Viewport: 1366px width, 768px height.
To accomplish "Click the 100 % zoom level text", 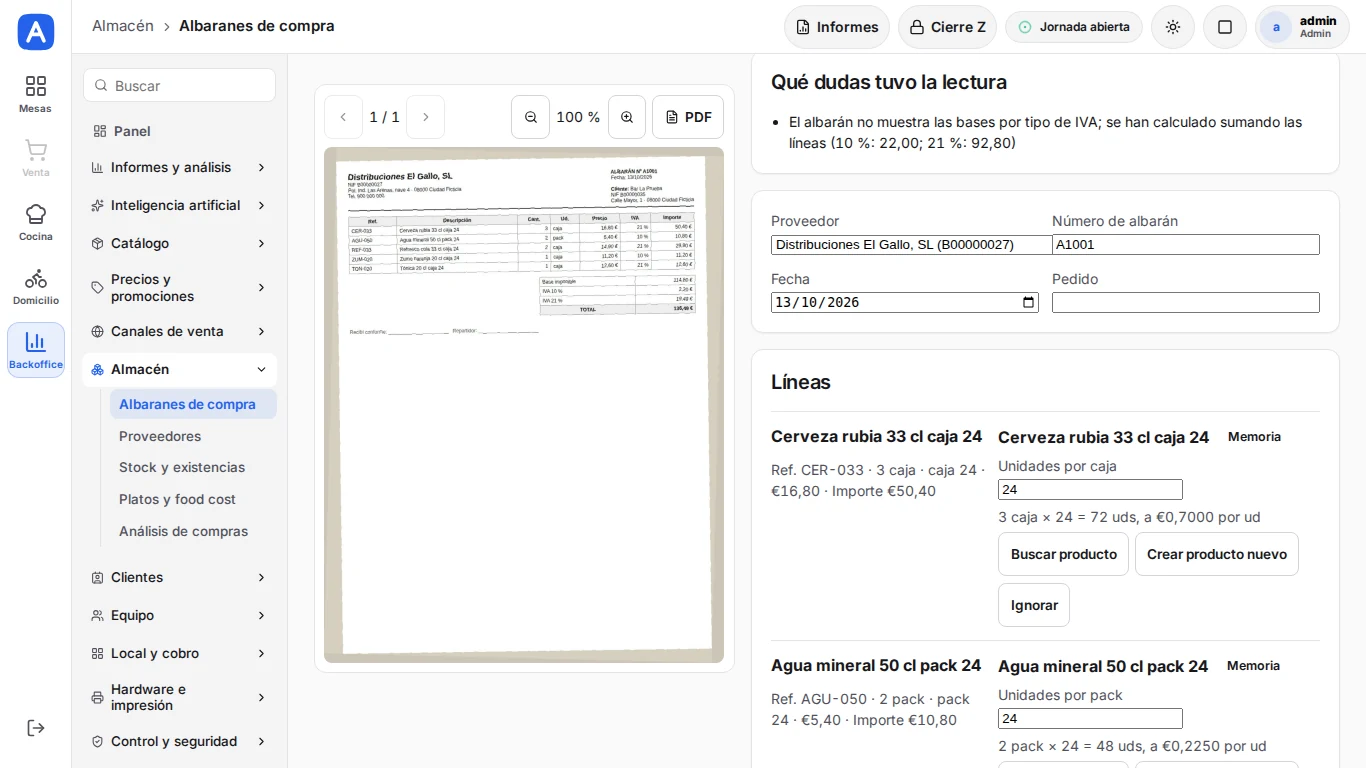I will [578, 117].
